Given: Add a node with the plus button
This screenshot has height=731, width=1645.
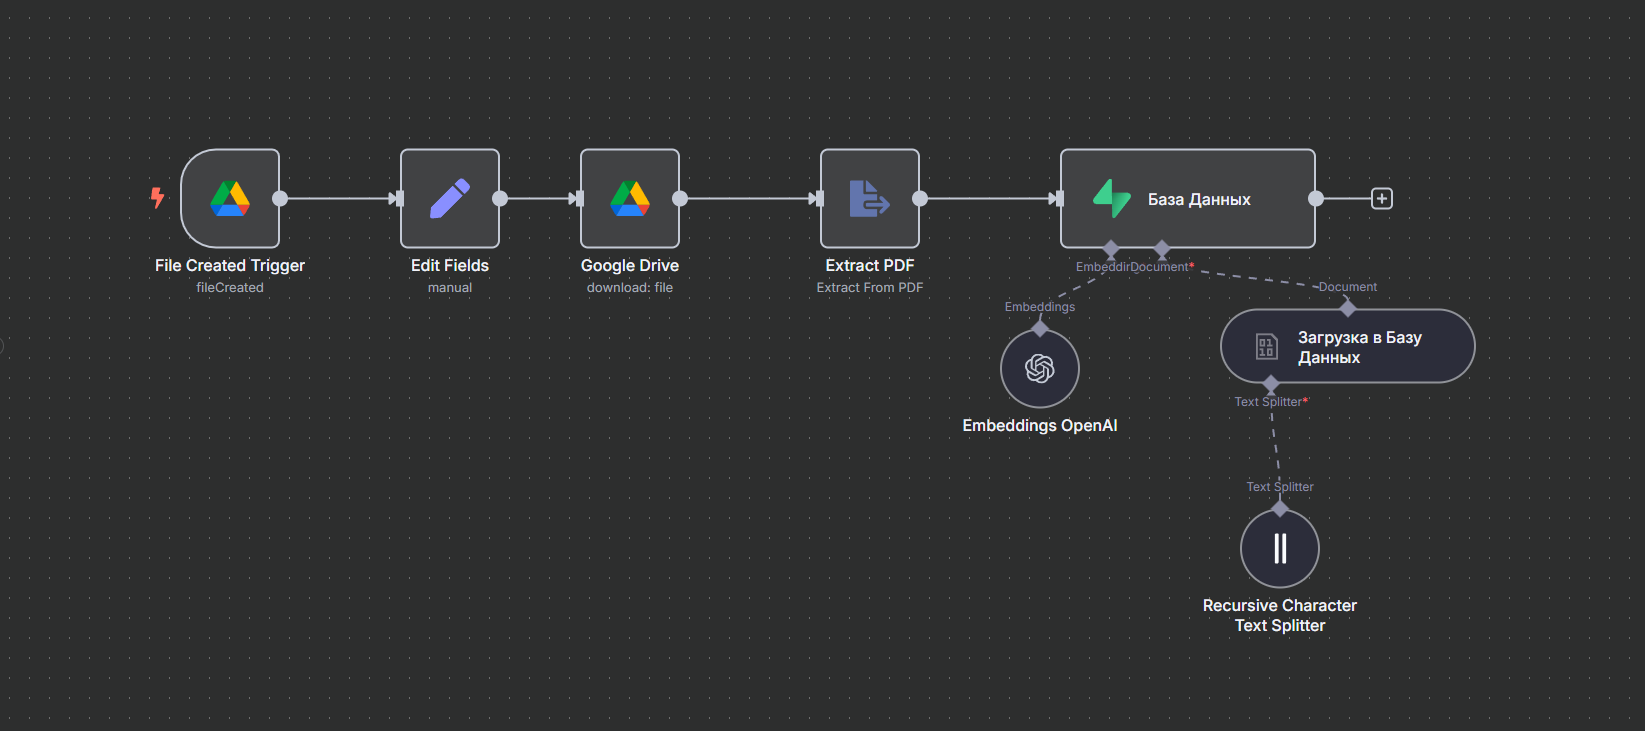Looking at the screenshot, I should [1382, 198].
